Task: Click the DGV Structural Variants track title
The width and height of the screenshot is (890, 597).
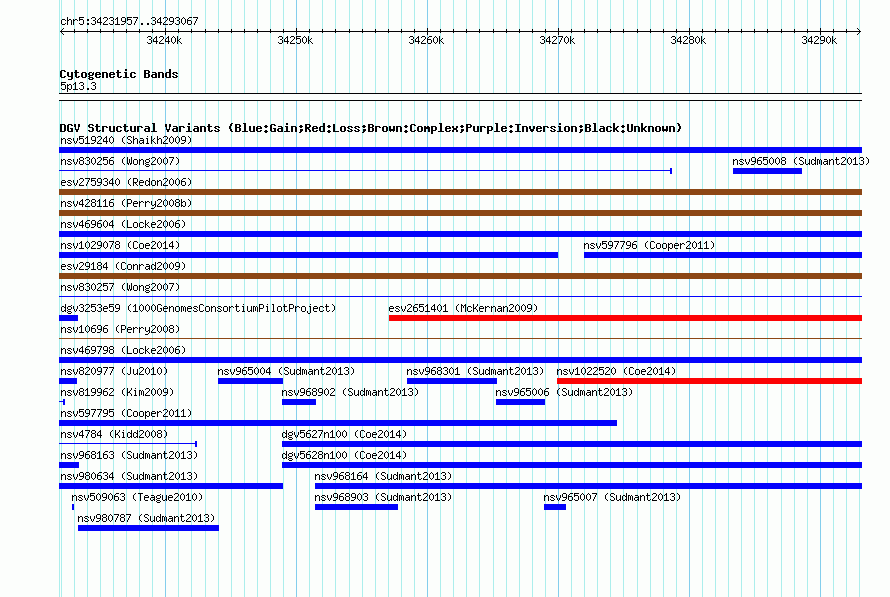Action: pyautogui.click(x=371, y=128)
